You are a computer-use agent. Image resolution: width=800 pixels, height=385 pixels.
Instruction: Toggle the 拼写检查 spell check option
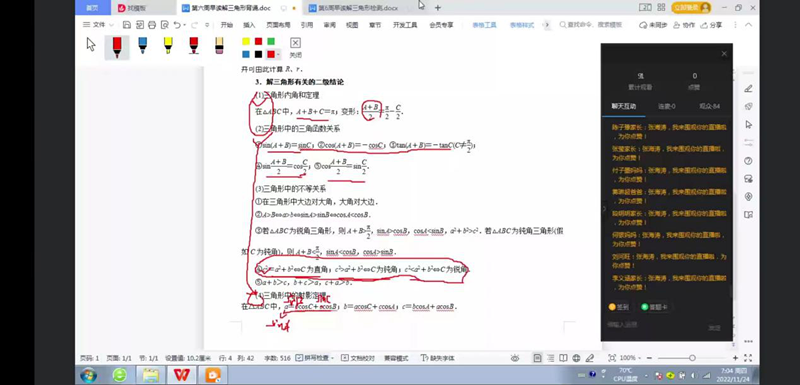(315, 358)
